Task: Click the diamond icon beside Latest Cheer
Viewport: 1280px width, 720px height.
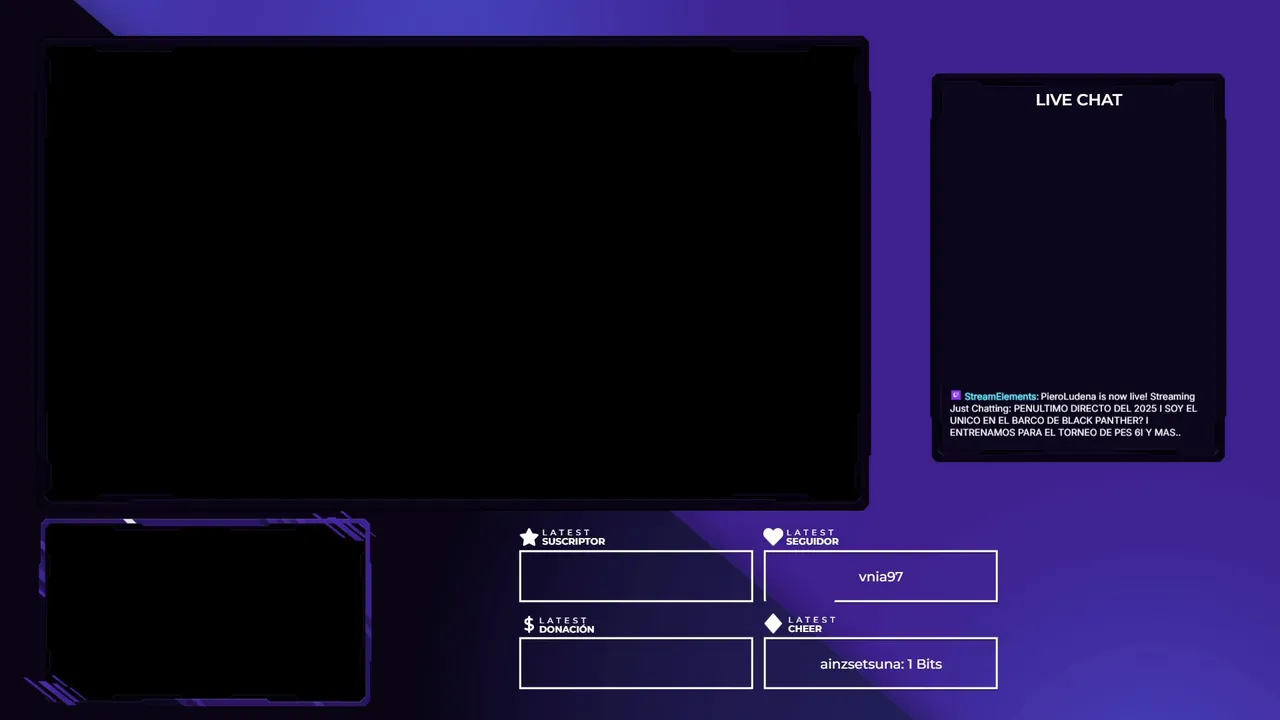Action: [x=773, y=624]
